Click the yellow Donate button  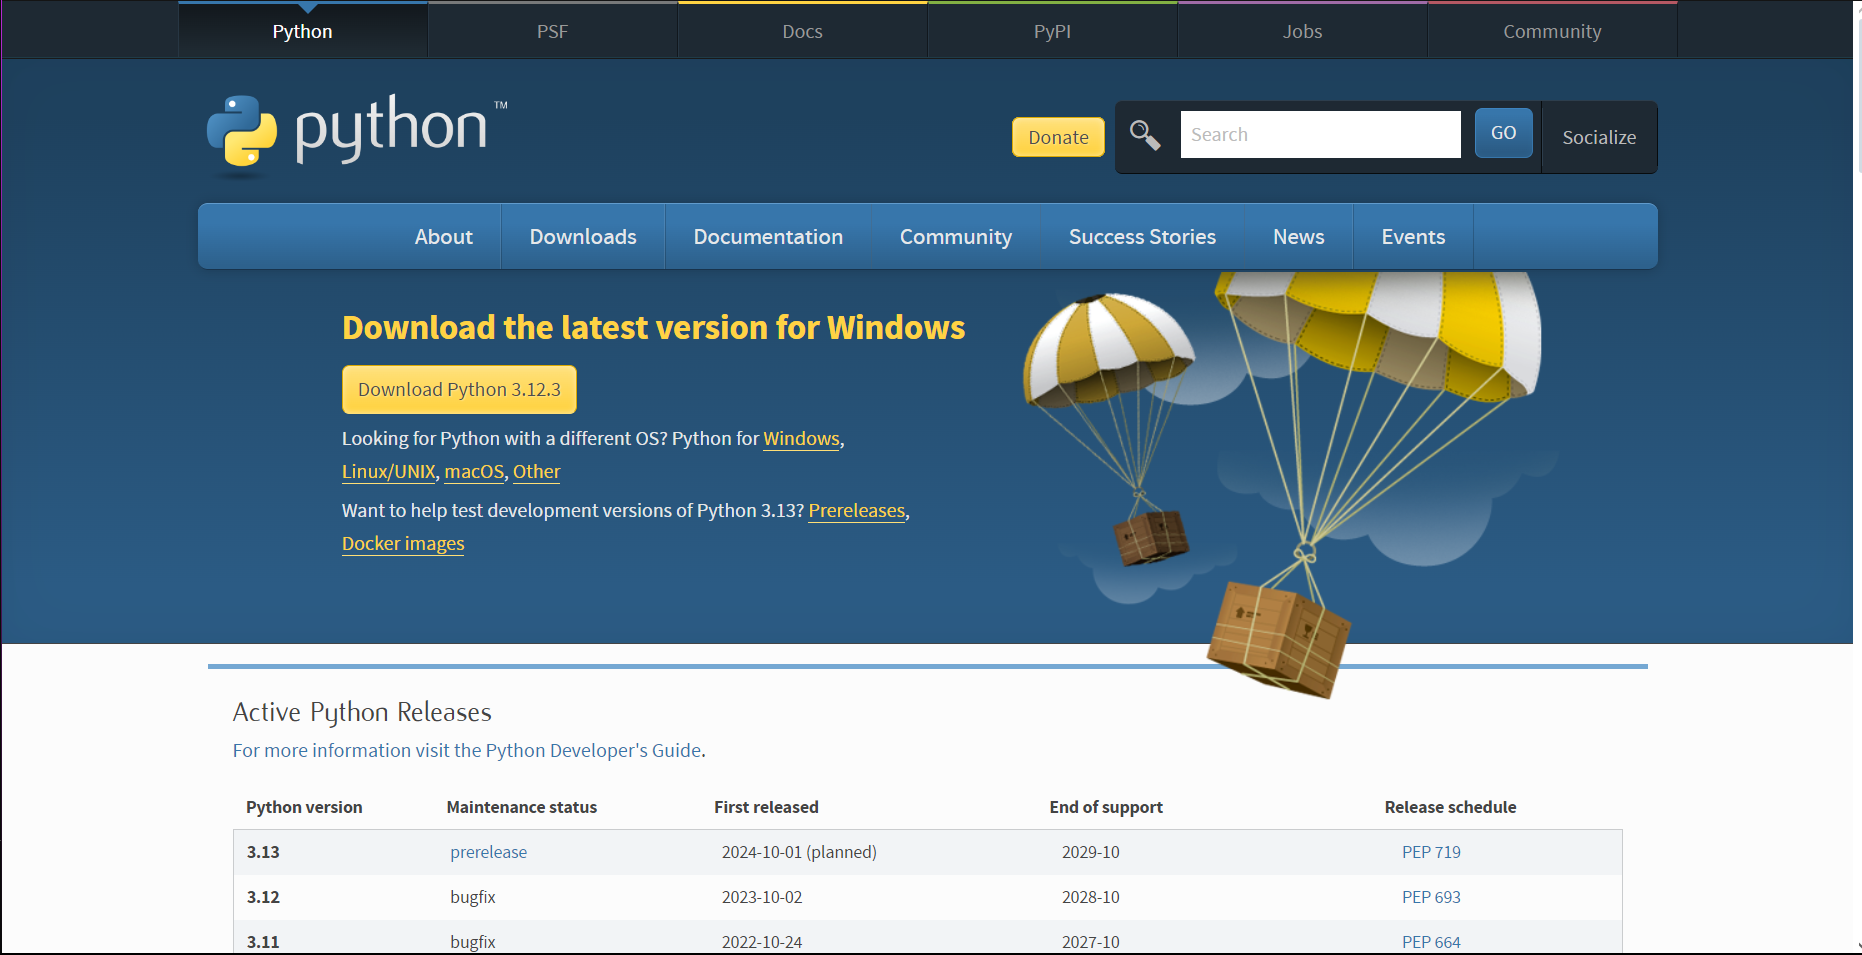[1058, 137]
